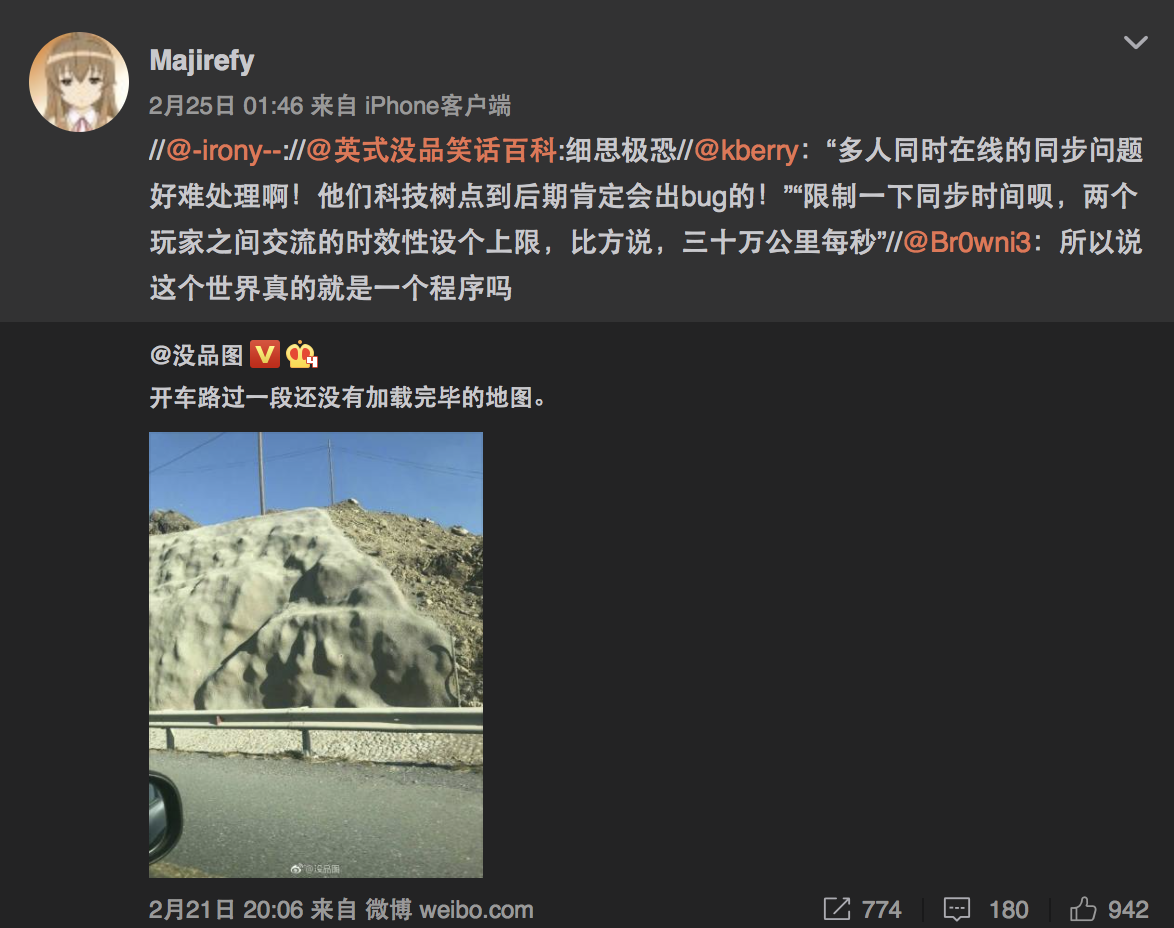This screenshot has width=1174, height=928.
Task: Click the 微博 weibo.com source link
Action: [x=449, y=909]
